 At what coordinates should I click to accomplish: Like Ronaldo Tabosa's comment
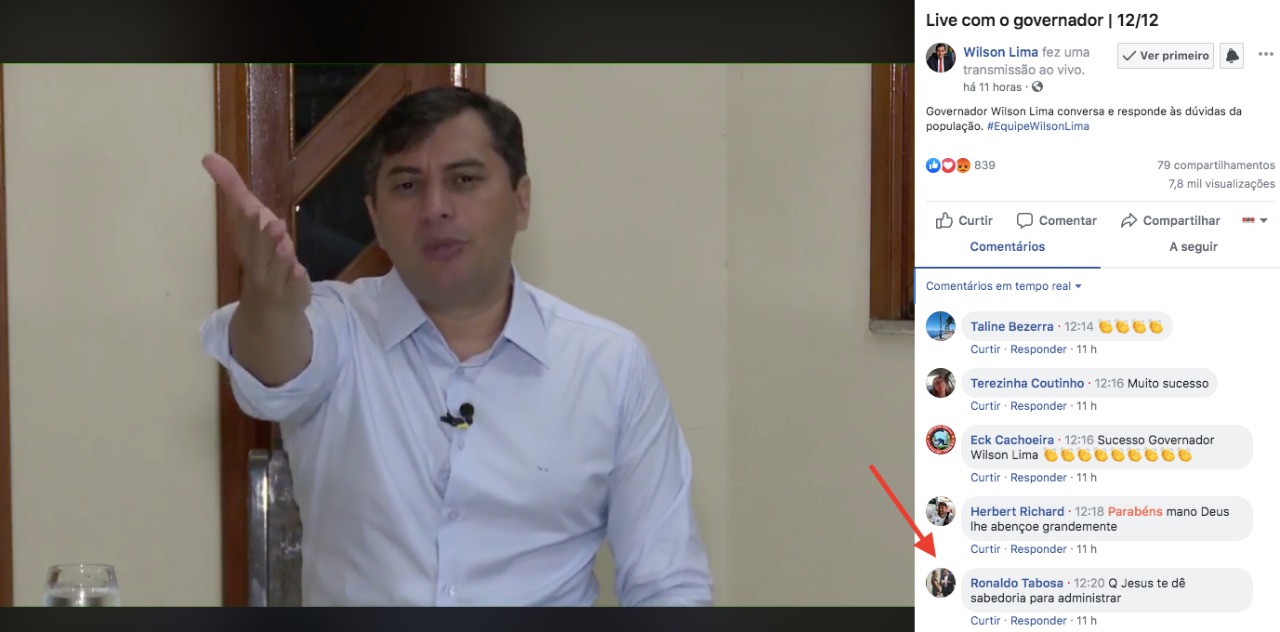tap(985, 621)
